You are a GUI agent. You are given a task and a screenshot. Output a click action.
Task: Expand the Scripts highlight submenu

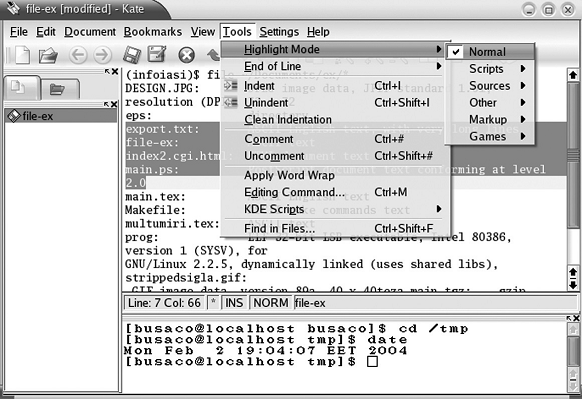pyautogui.click(x=490, y=69)
